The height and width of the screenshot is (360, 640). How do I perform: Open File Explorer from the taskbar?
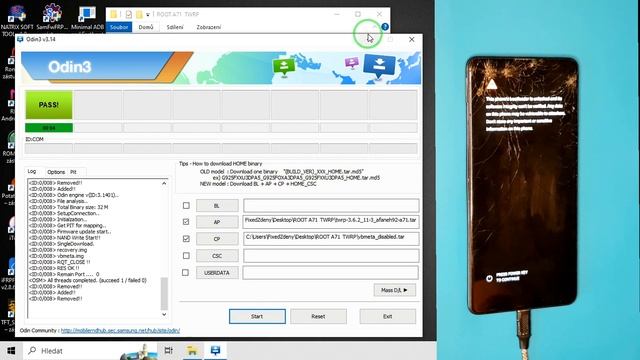192,351
